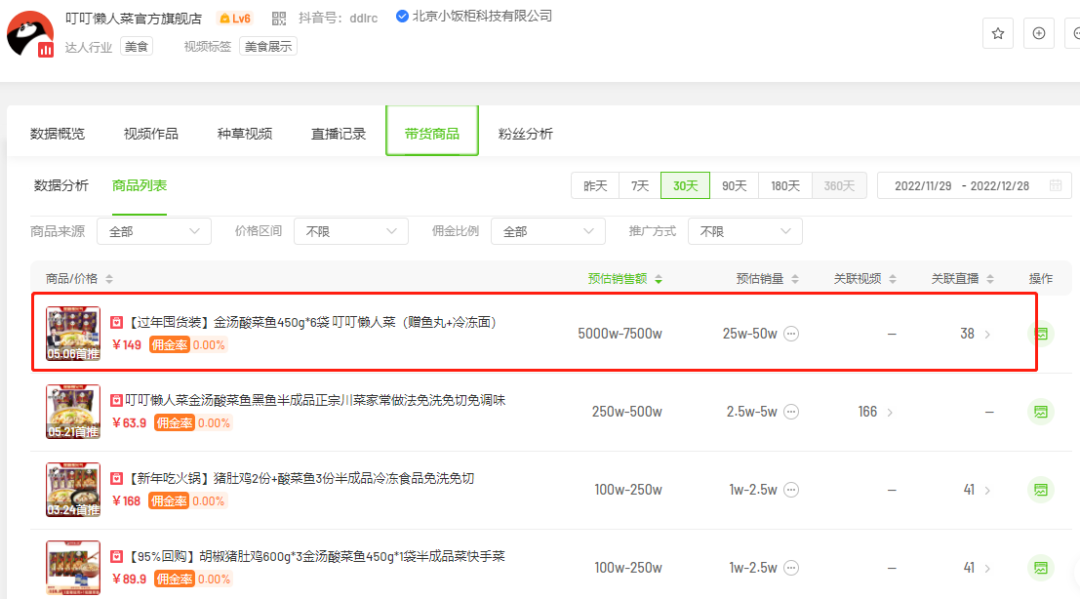Click the verified checkmark by 北京小饭柜科技有限公司
Image resolution: width=1080 pixels, height=599 pixels.
coord(402,17)
